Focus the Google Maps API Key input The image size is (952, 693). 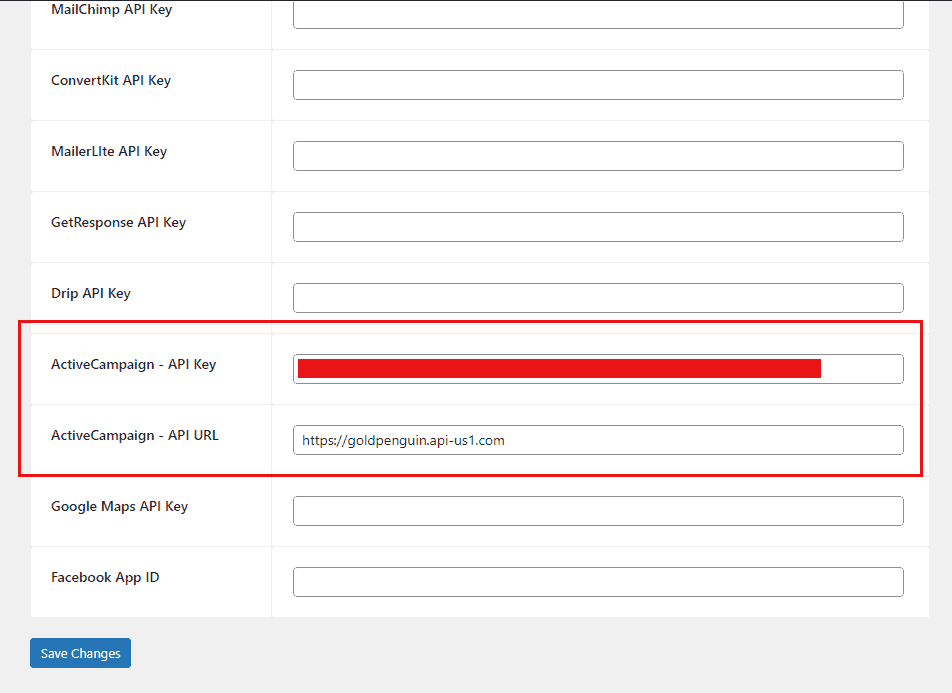pyautogui.click(x=598, y=511)
